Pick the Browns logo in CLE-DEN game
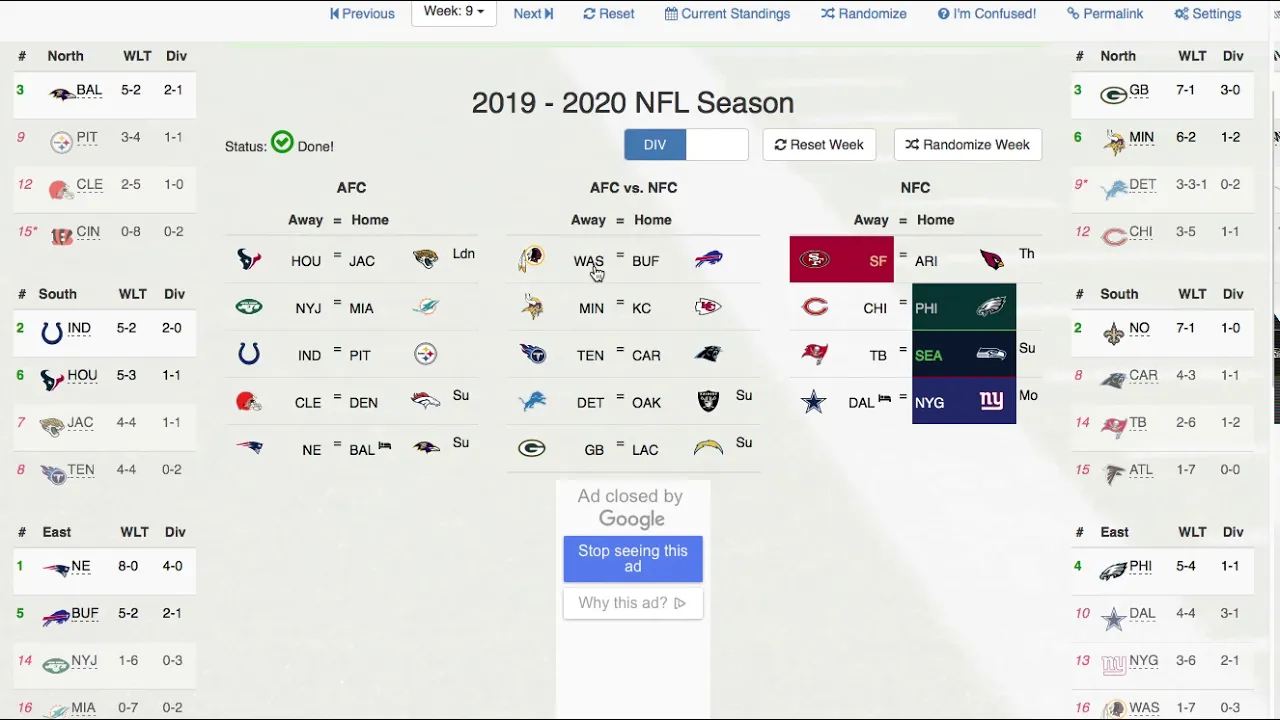Viewport: 1280px width, 720px height. click(x=248, y=401)
